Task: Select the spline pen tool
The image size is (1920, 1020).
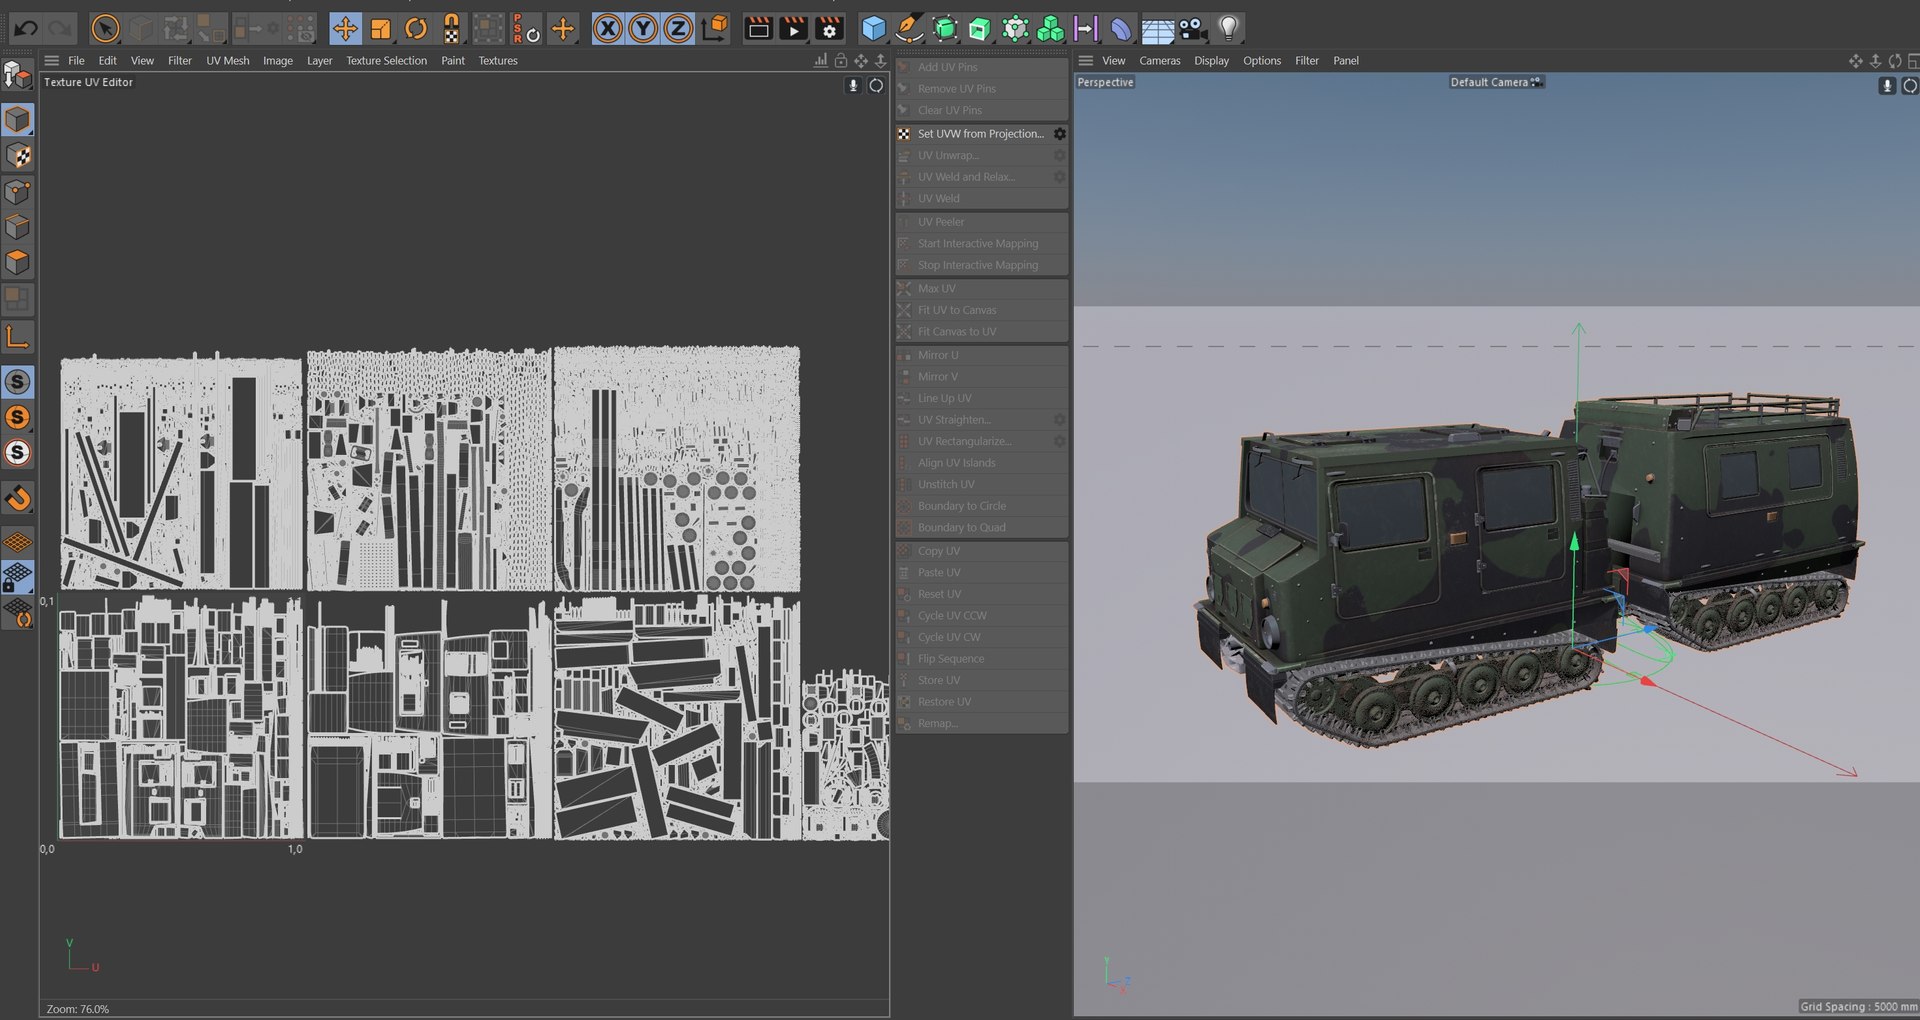Action: pyautogui.click(x=909, y=29)
